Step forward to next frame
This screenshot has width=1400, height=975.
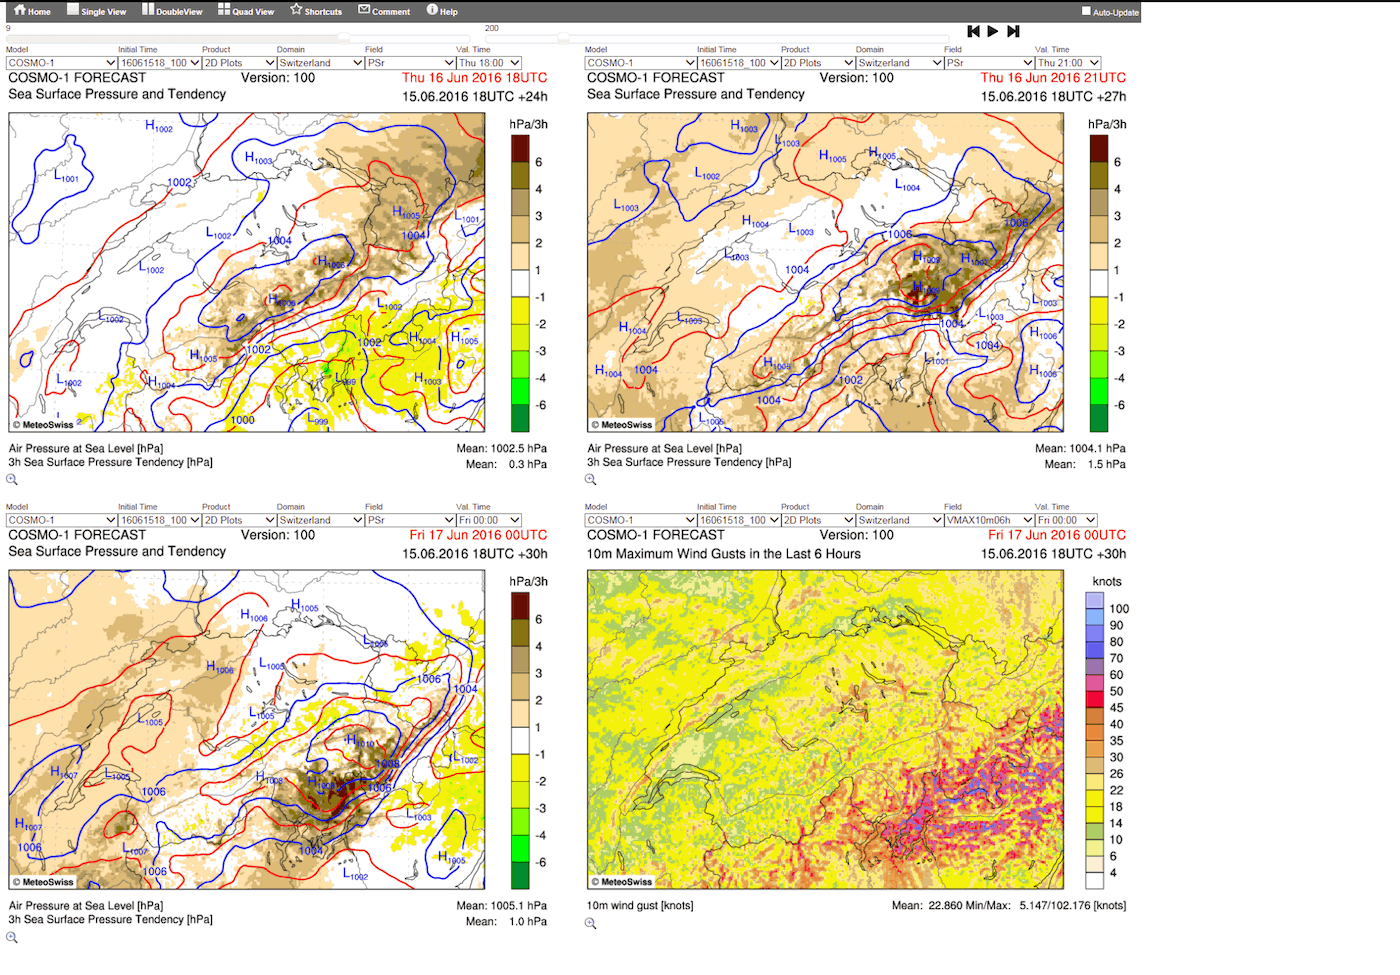click(1013, 32)
